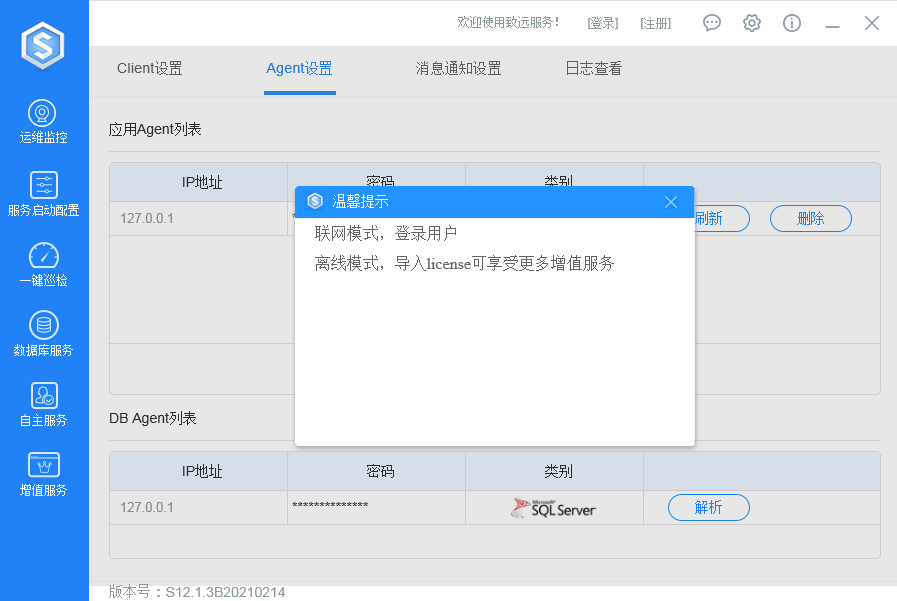Viewport: 897px width, 601px height.
Task: Launch 一键巡检 inspection tool
Action: click(x=43, y=265)
